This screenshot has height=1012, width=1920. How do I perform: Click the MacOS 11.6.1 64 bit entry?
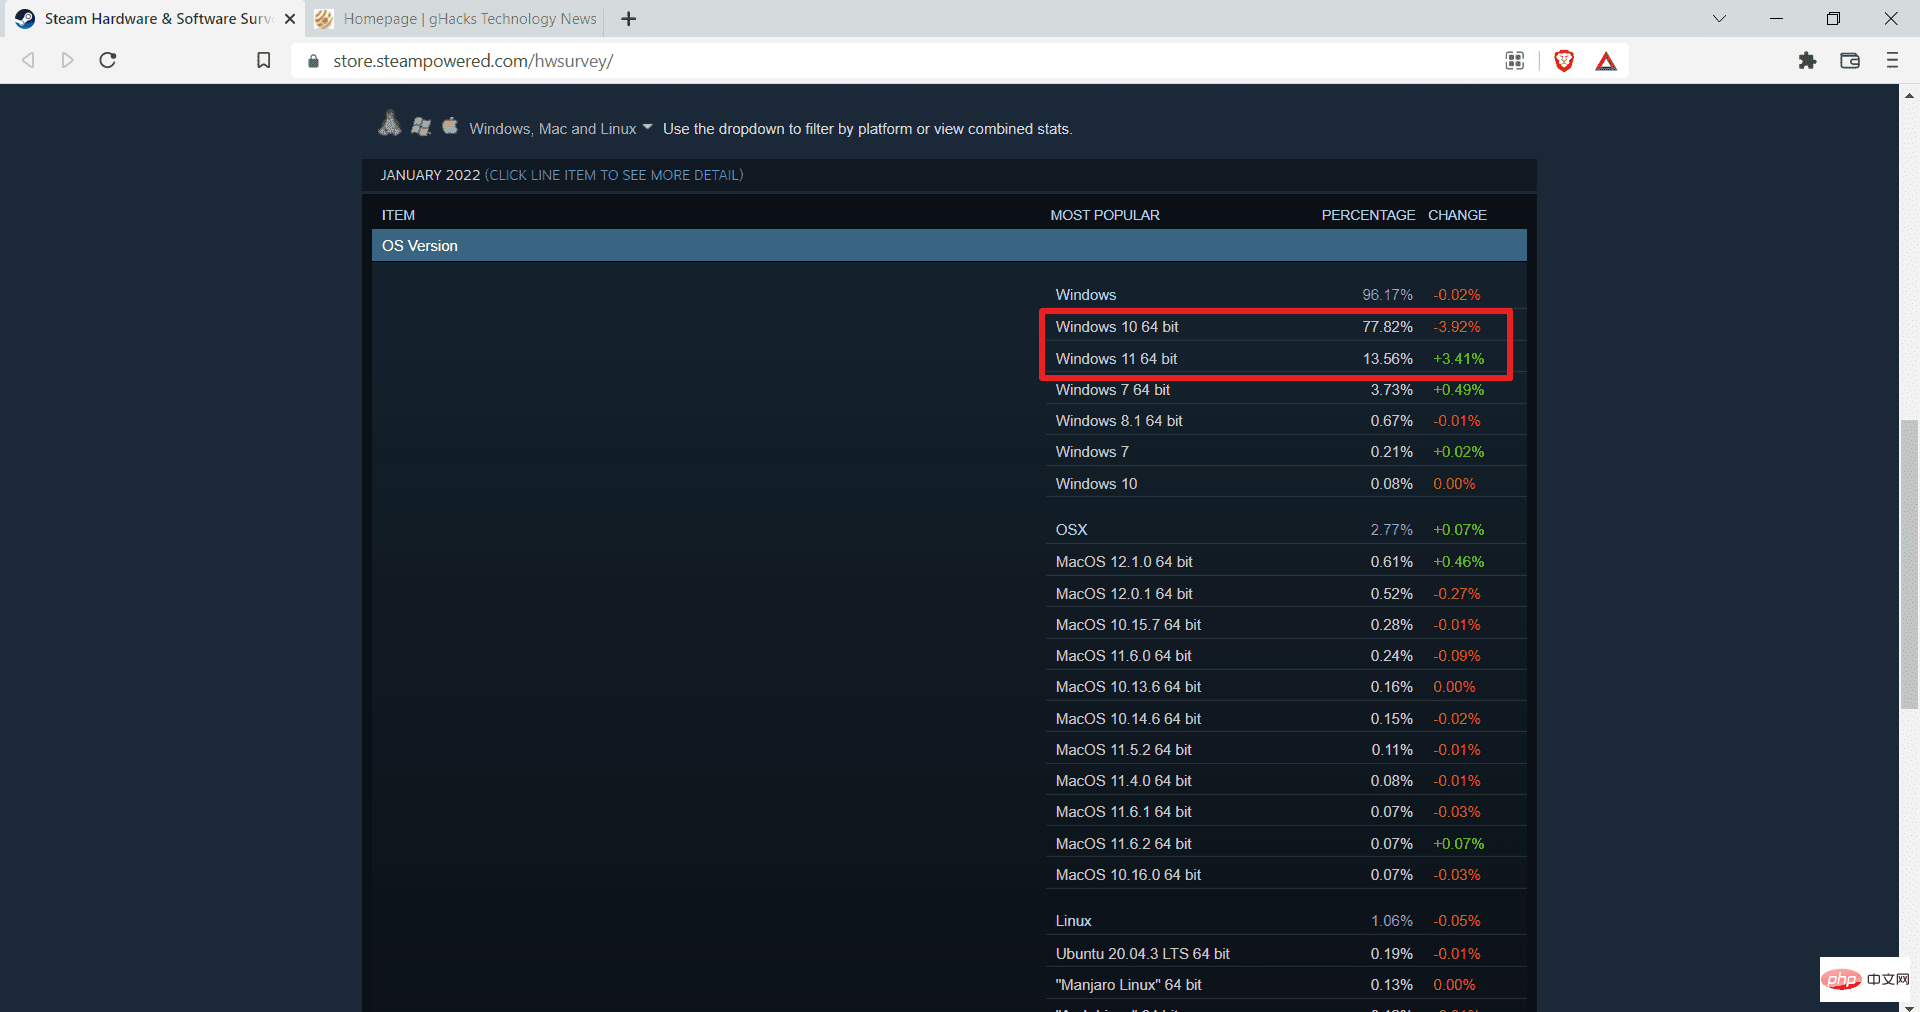(x=1124, y=812)
